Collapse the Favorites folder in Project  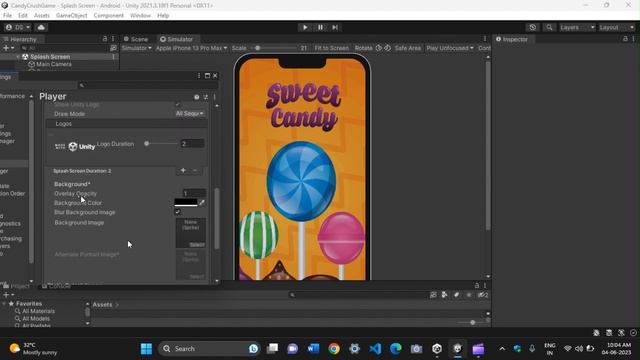coord(4,304)
